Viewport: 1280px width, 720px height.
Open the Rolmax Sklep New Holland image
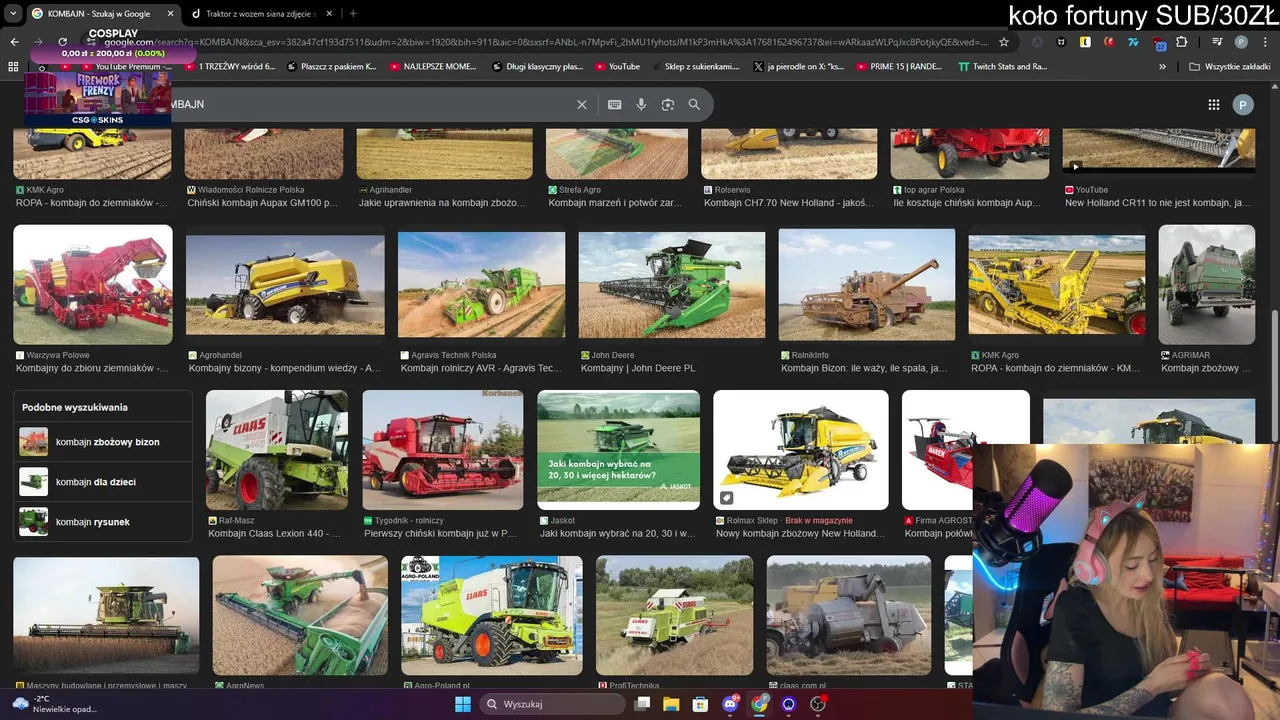pos(800,450)
